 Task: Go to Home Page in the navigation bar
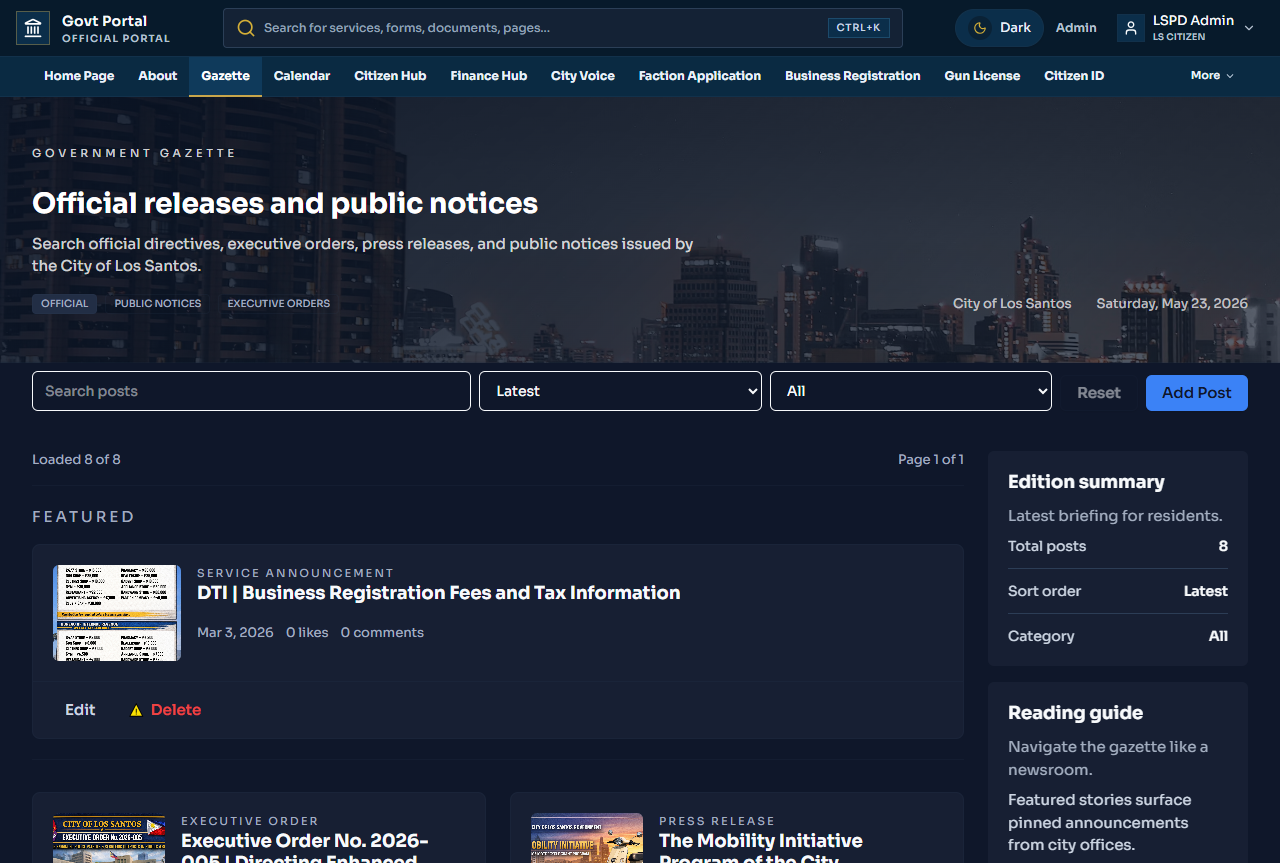coord(79,76)
